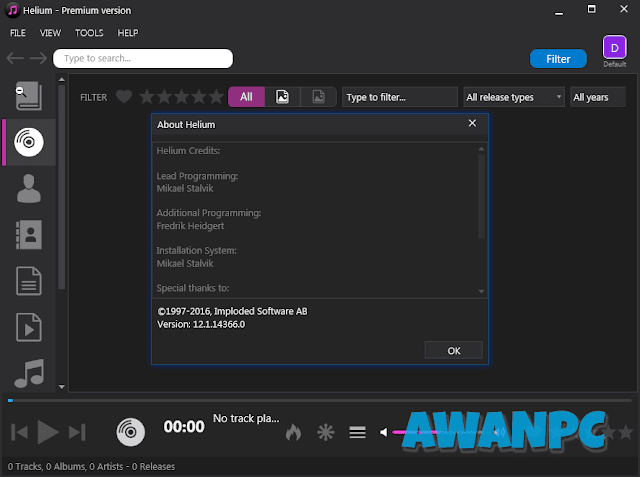The image size is (640, 477).
Task: Click the No track playing label
Action: 246,419
